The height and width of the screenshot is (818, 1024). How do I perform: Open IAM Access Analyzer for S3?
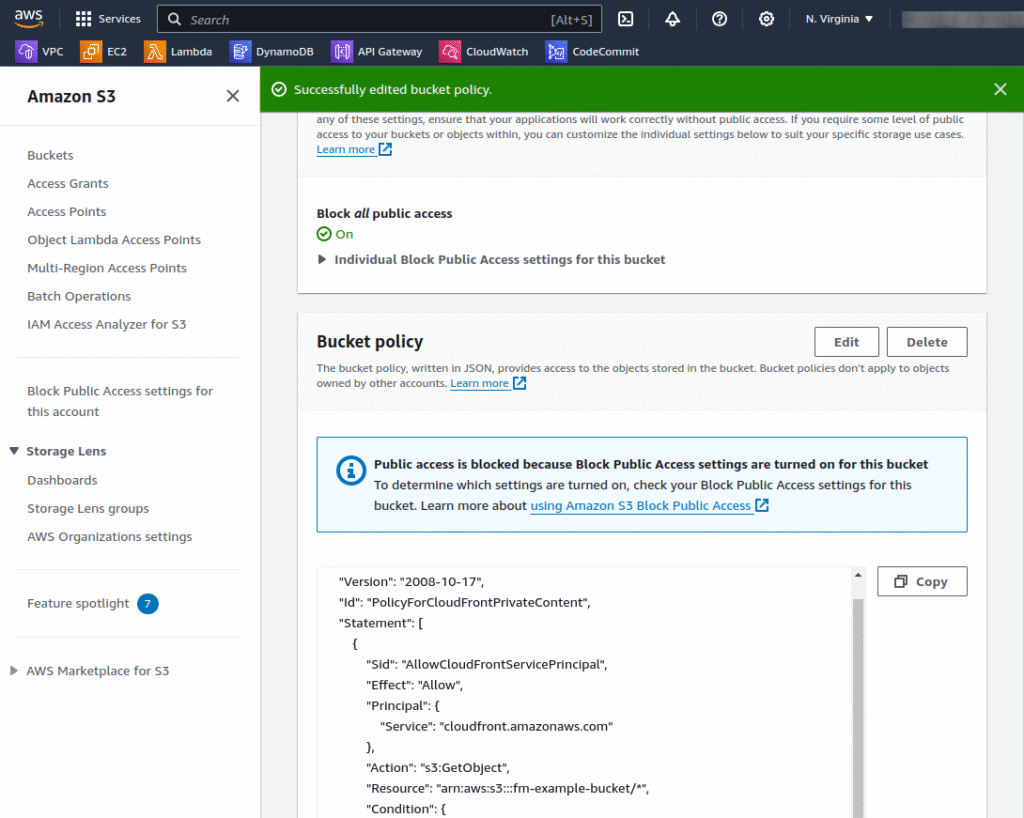coord(106,324)
